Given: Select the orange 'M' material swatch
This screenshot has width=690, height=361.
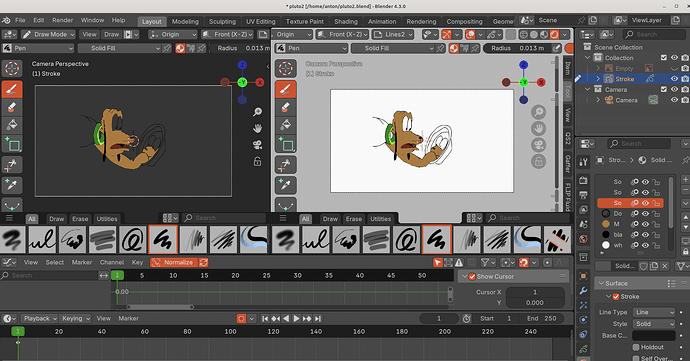Looking at the screenshot, I should click(606, 224).
